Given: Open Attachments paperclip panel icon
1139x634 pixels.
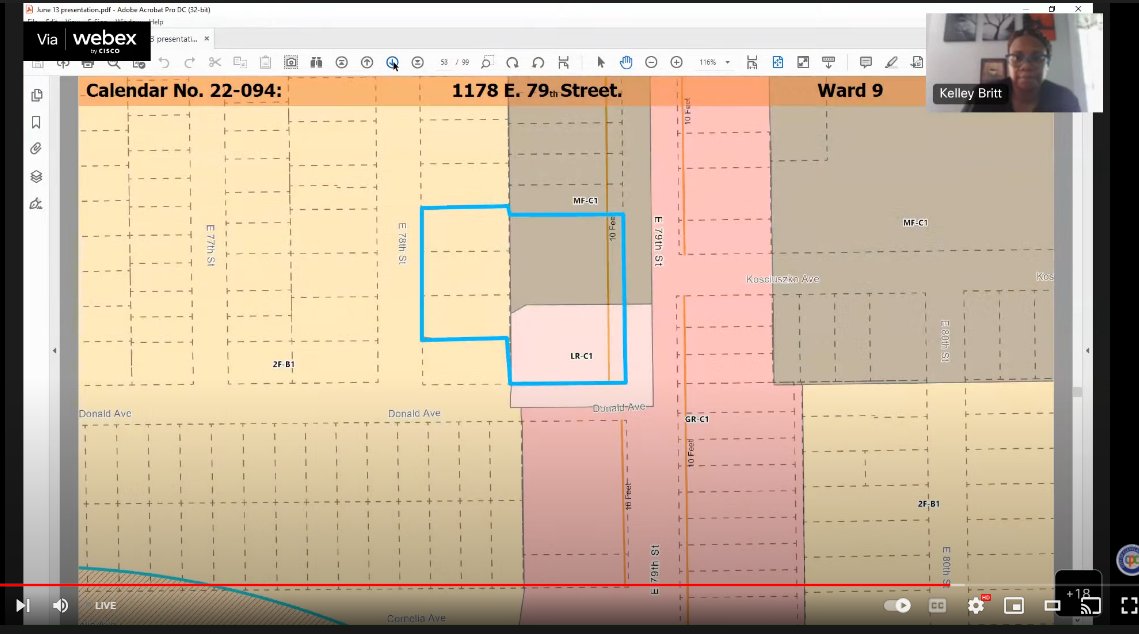Looking at the screenshot, I should tap(36, 149).
